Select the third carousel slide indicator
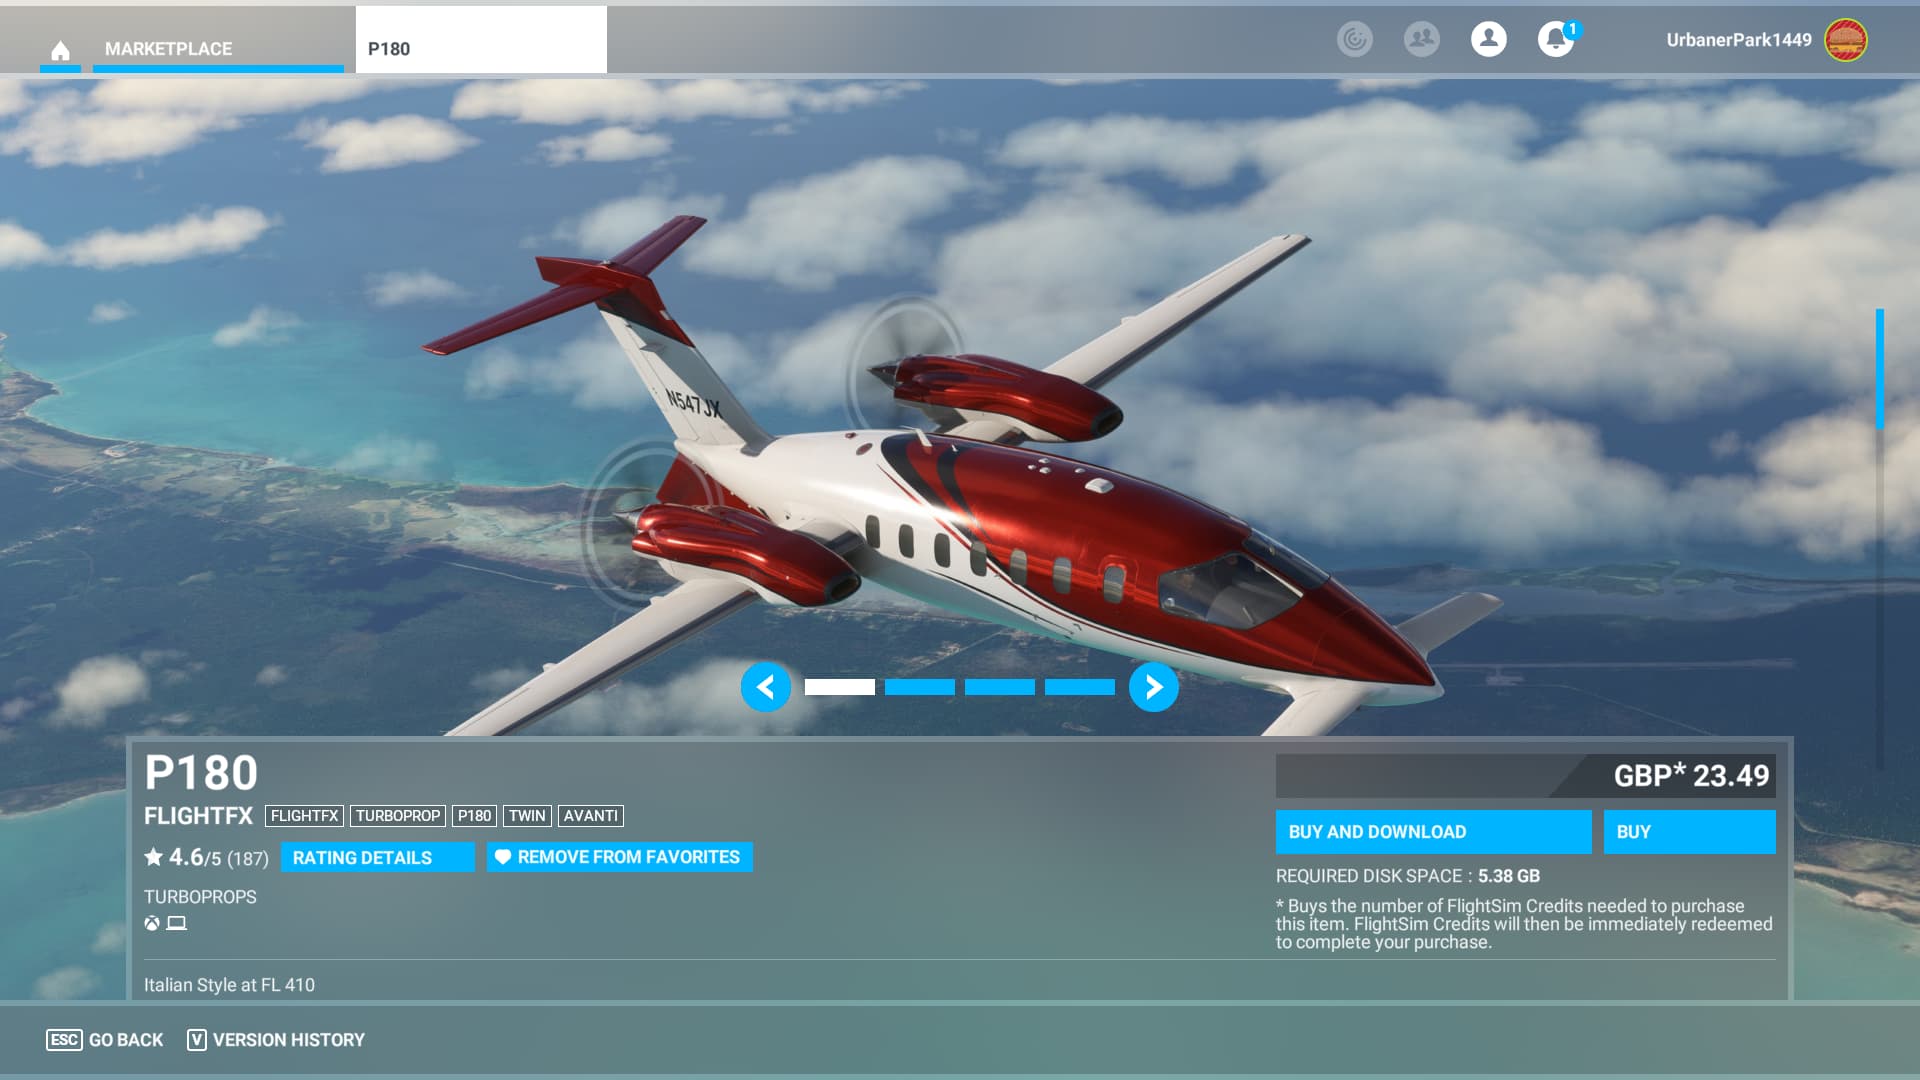Viewport: 1920px width, 1080px height. click(x=1000, y=687)
